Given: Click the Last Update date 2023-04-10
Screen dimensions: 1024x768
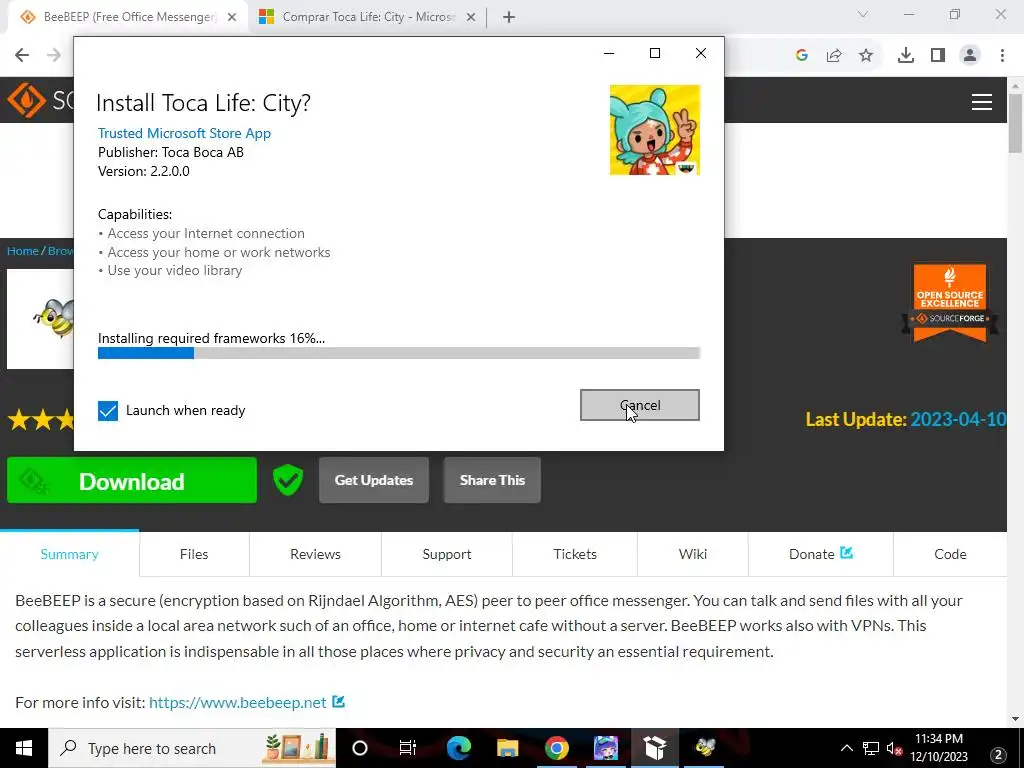Looking at the screenshot, I should (958, 419).
